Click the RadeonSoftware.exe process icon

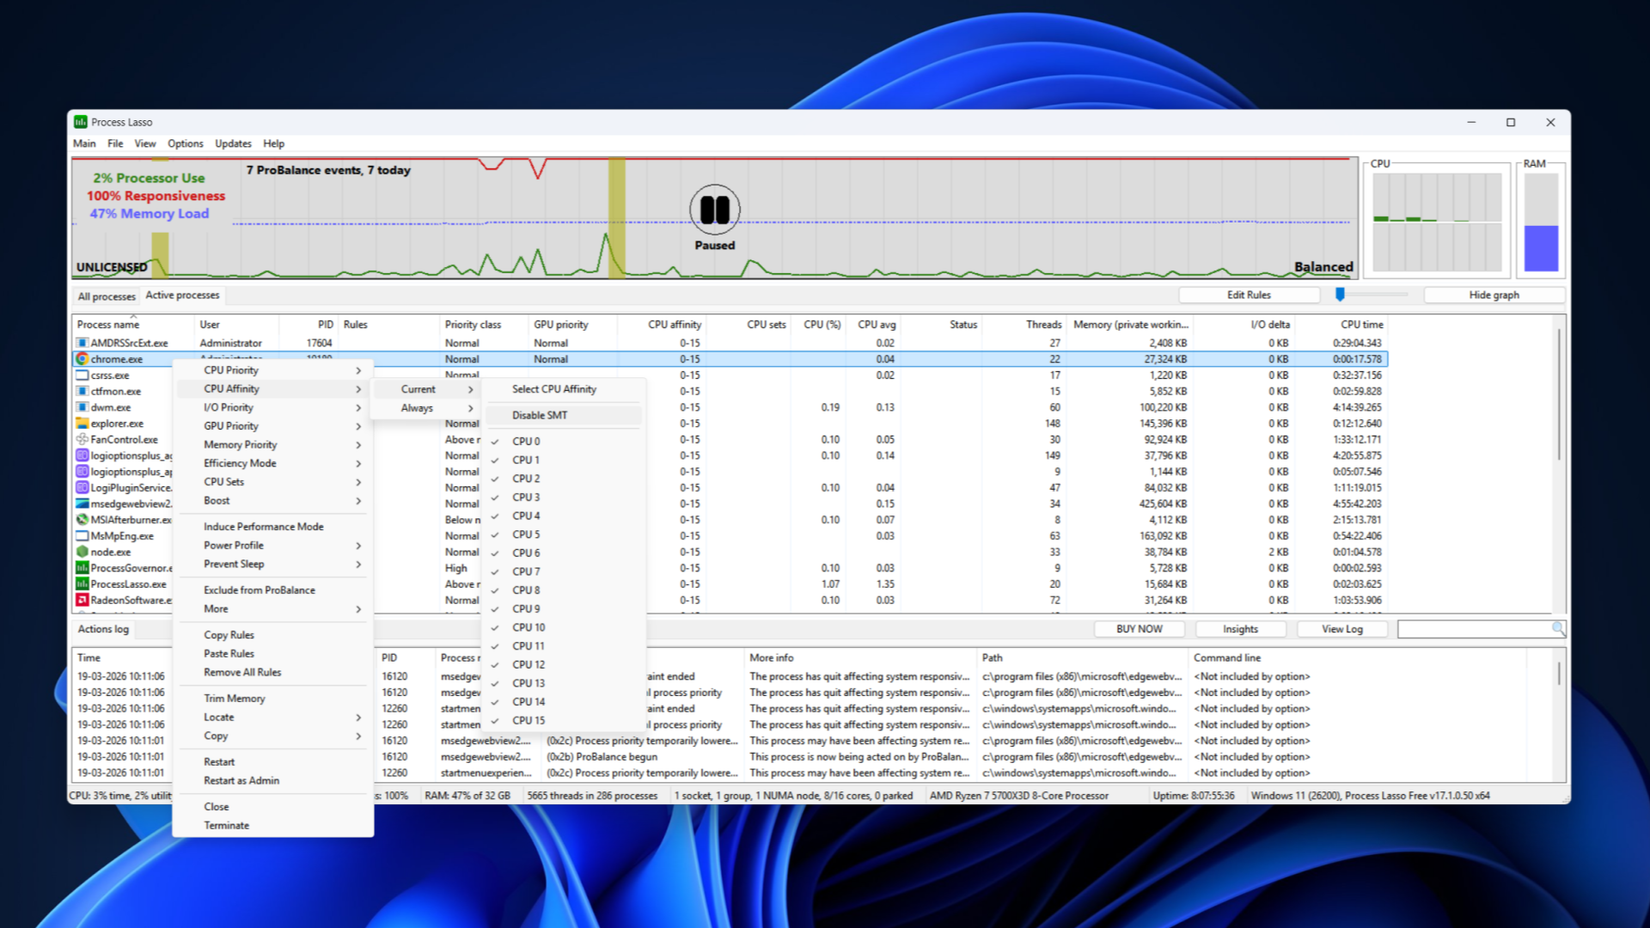84,600
